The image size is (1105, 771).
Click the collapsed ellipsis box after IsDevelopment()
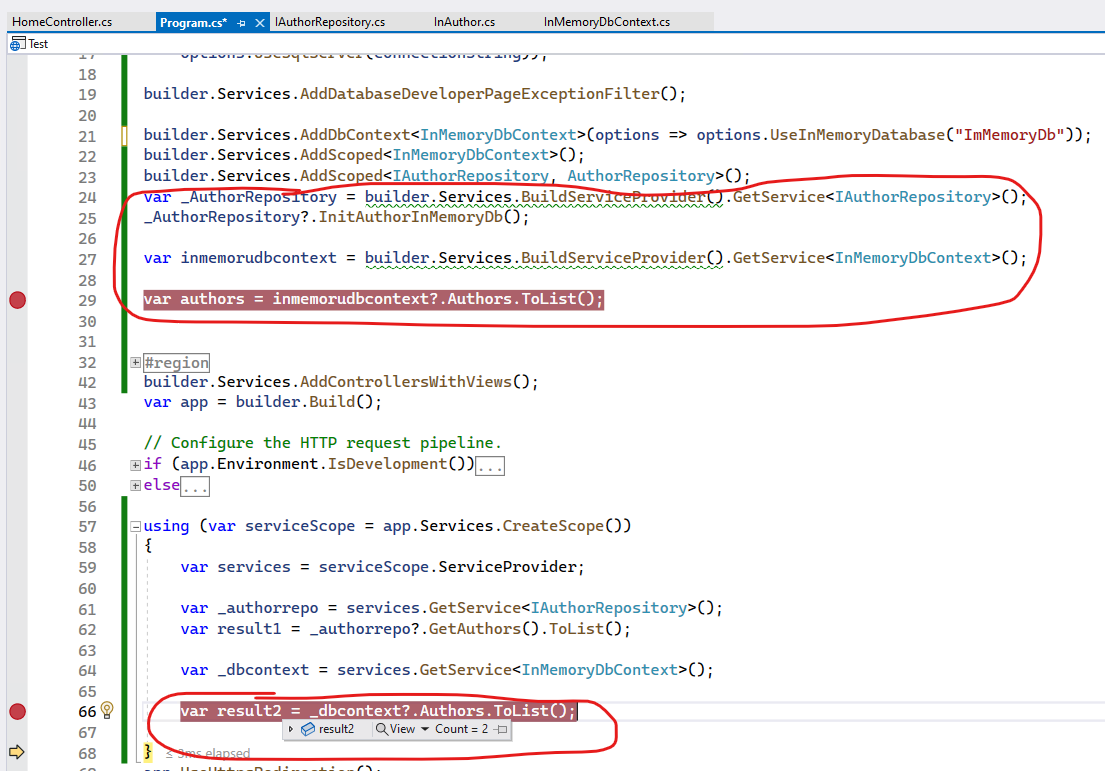tap(490, 466)
